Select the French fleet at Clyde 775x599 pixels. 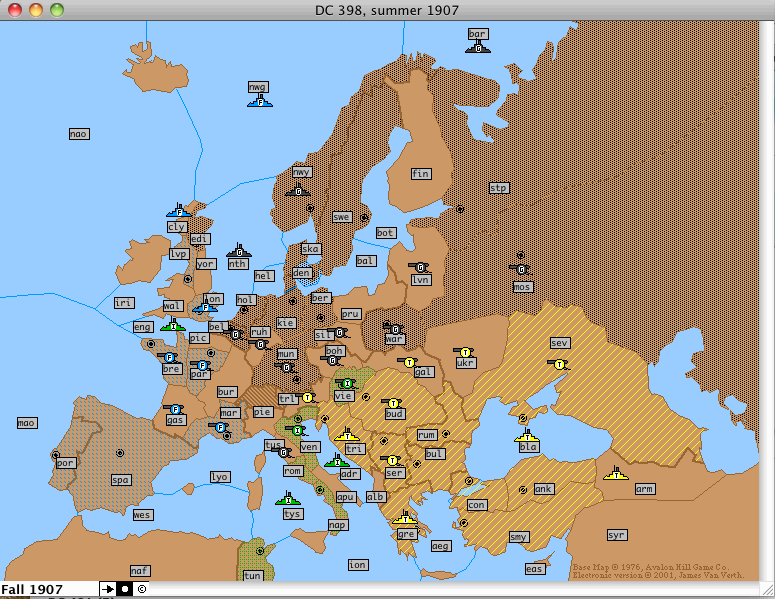click(179, 211)
